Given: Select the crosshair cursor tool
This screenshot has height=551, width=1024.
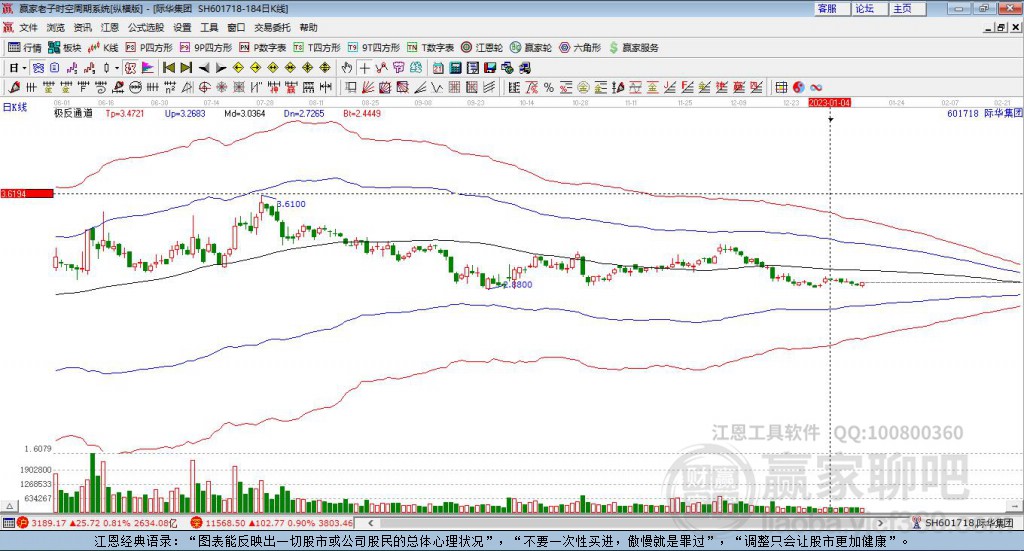Looking at the screenshot, I should pyautogui.click(x=364, y=68).
